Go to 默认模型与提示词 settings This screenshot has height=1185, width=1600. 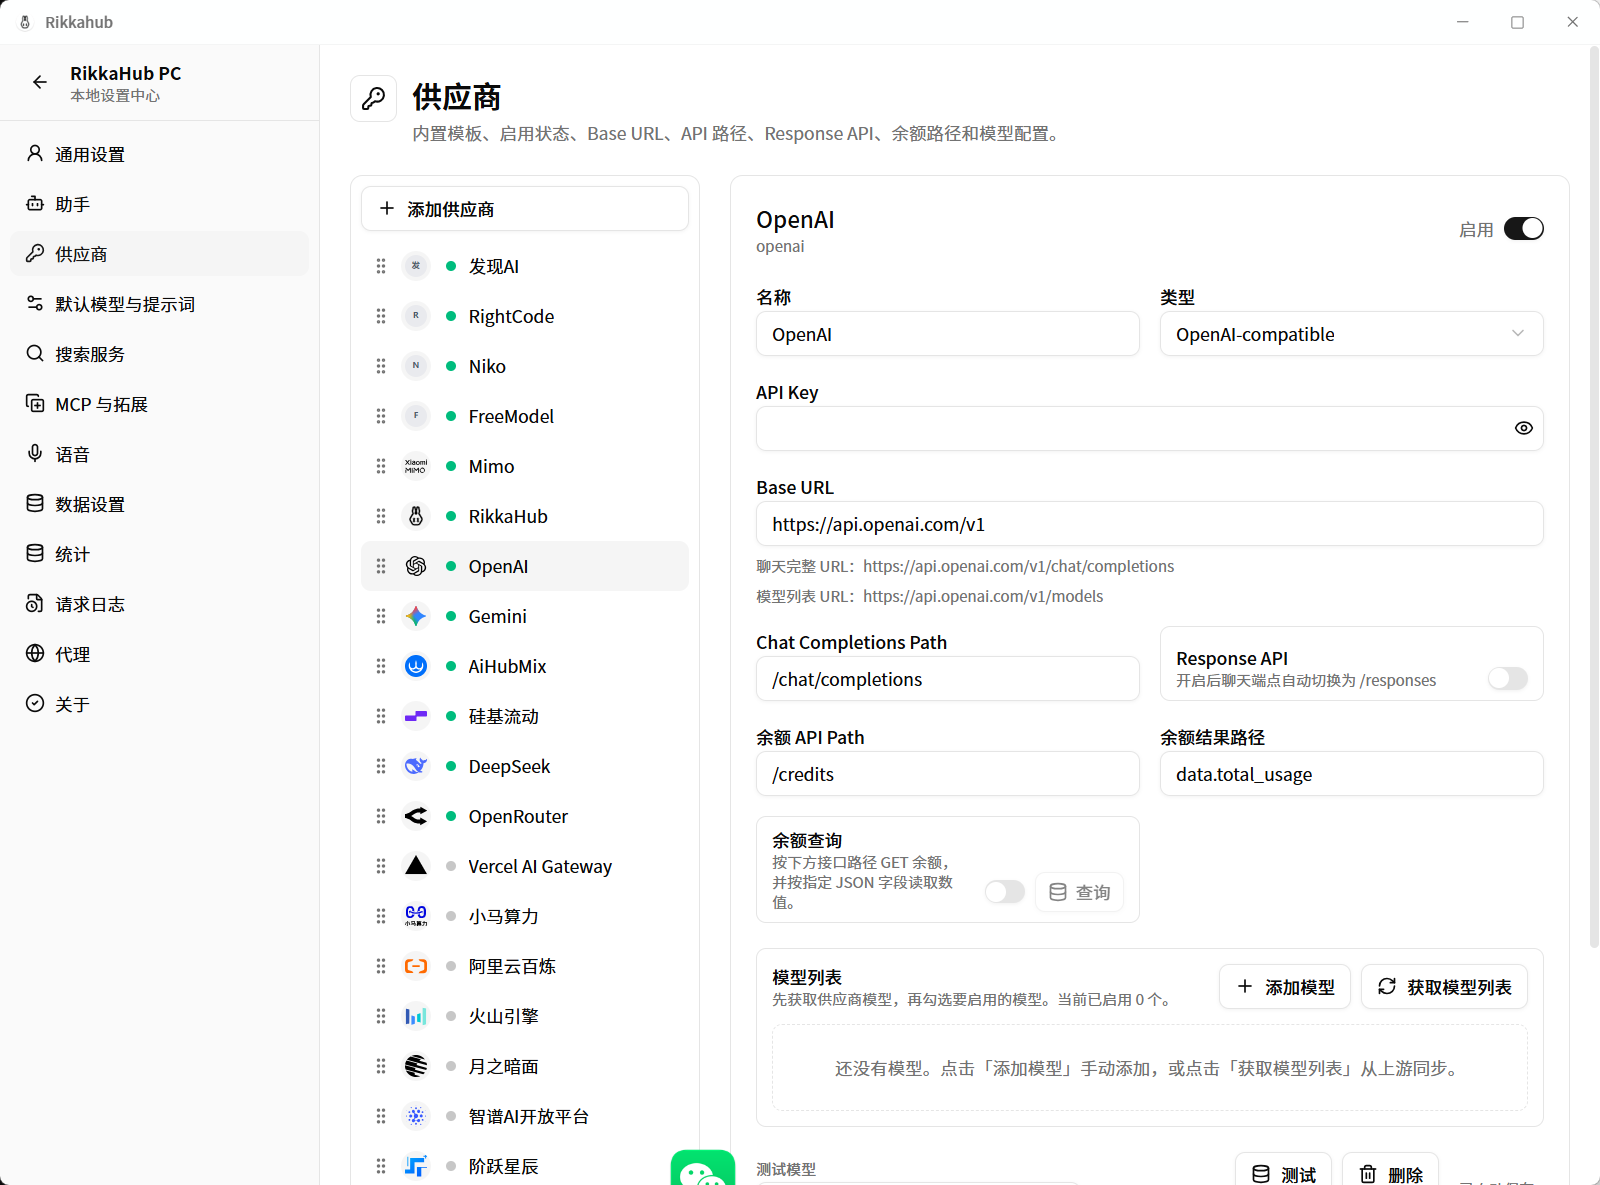click(160, 304)
